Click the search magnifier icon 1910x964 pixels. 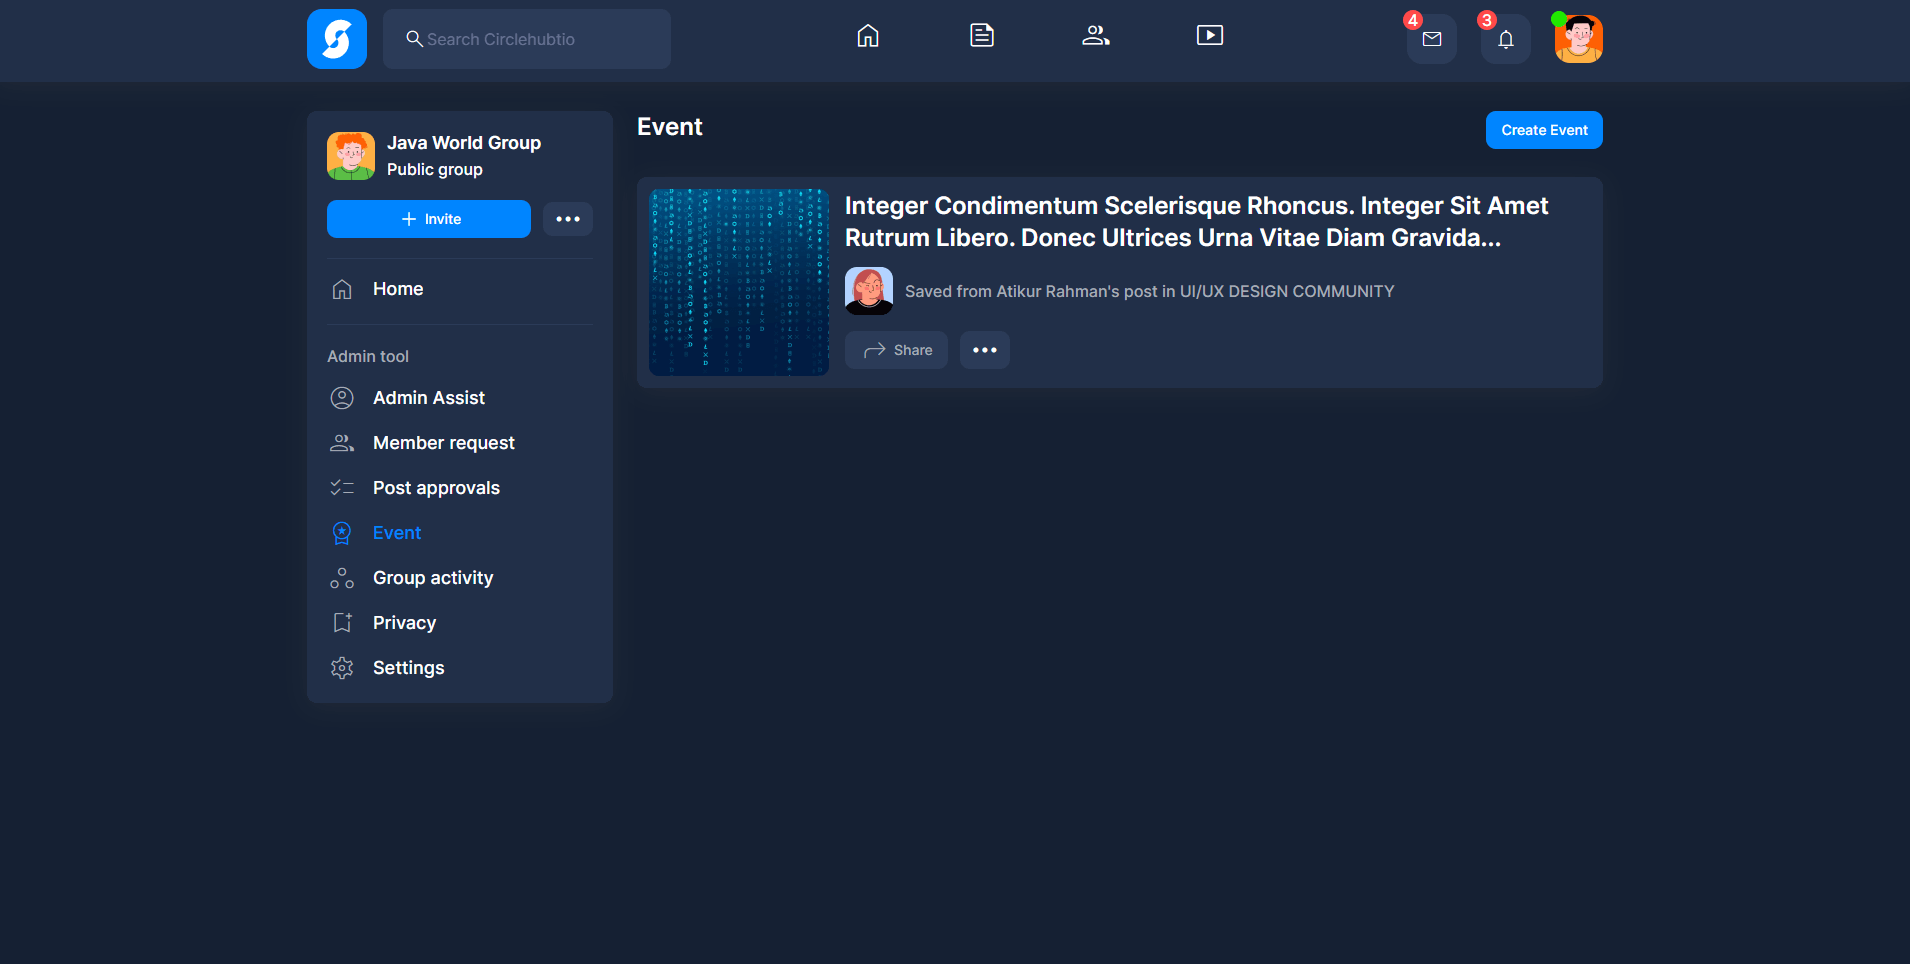point(414,39)
